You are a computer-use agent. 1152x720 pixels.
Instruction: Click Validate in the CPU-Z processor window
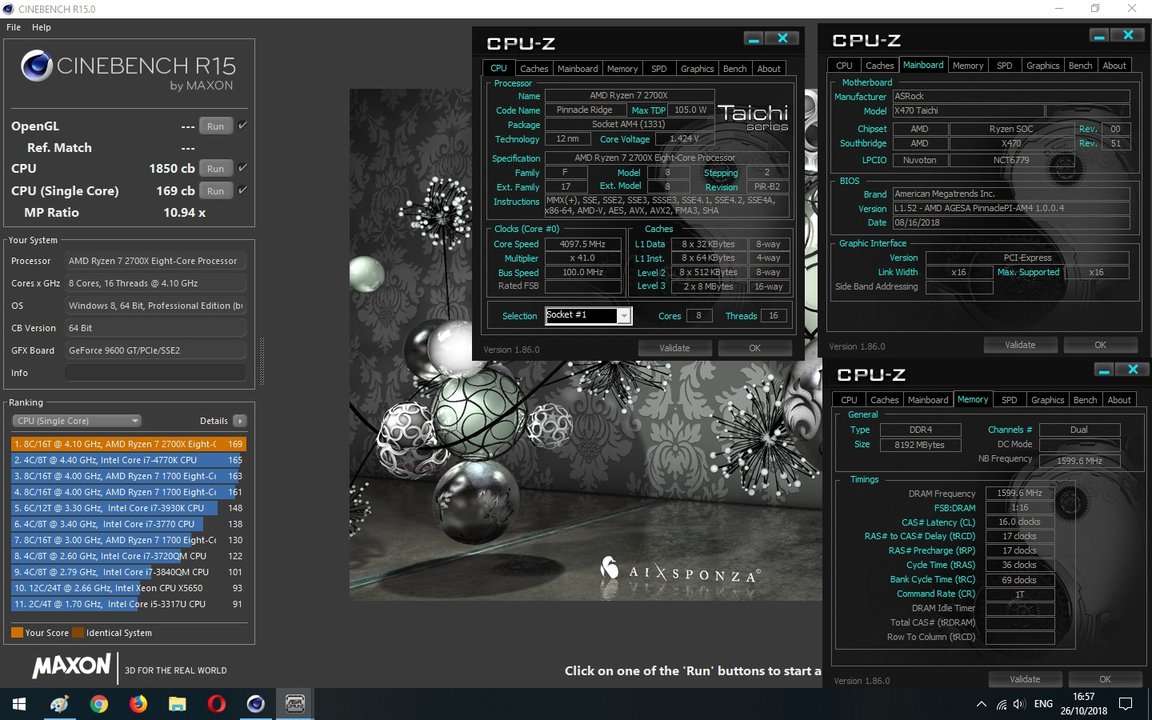pyautogui.click(x=674, y=348)
